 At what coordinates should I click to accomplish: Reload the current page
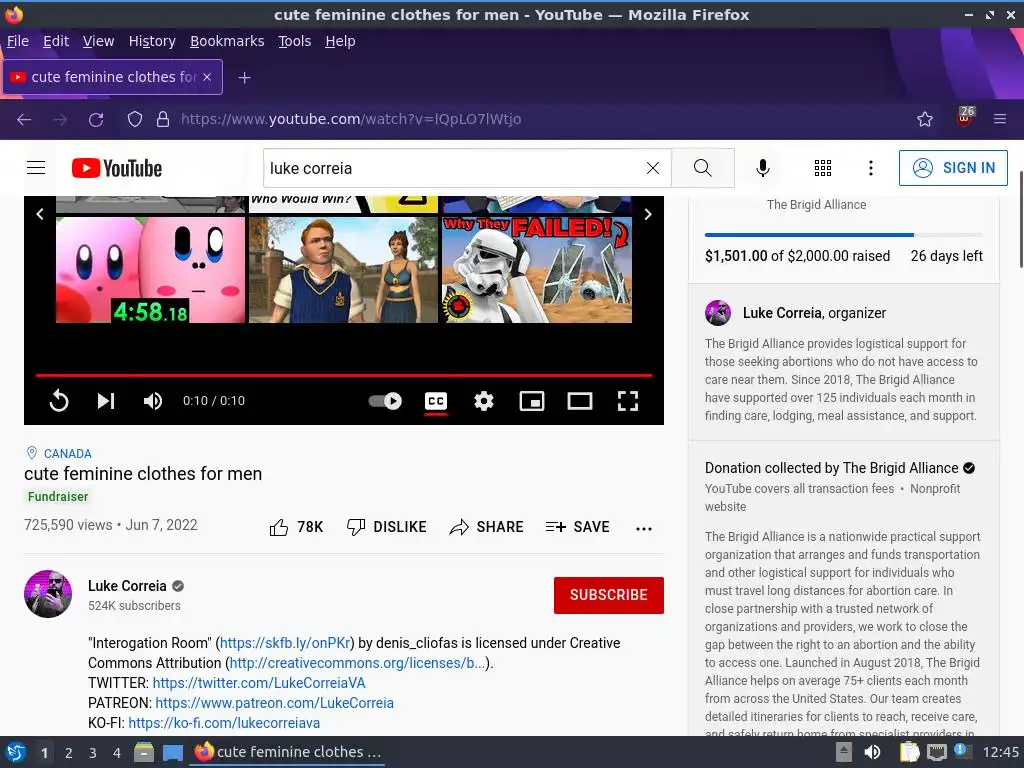(x=96, y=119)
